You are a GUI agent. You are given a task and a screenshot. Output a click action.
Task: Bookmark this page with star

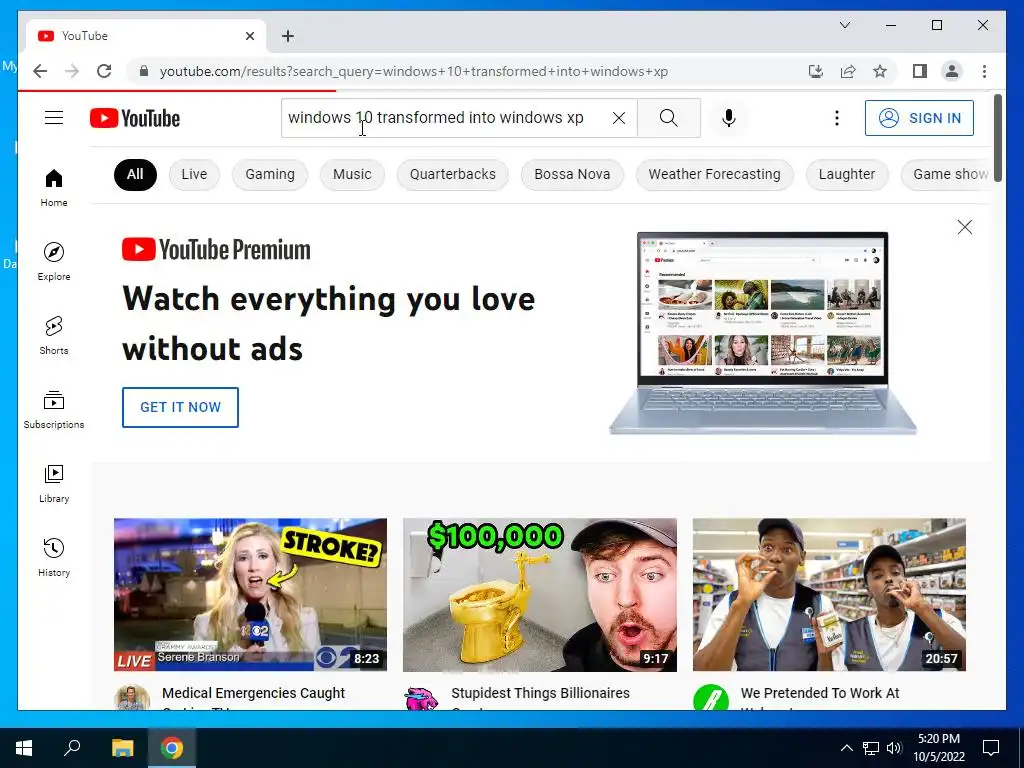click(x=880, y=71)
